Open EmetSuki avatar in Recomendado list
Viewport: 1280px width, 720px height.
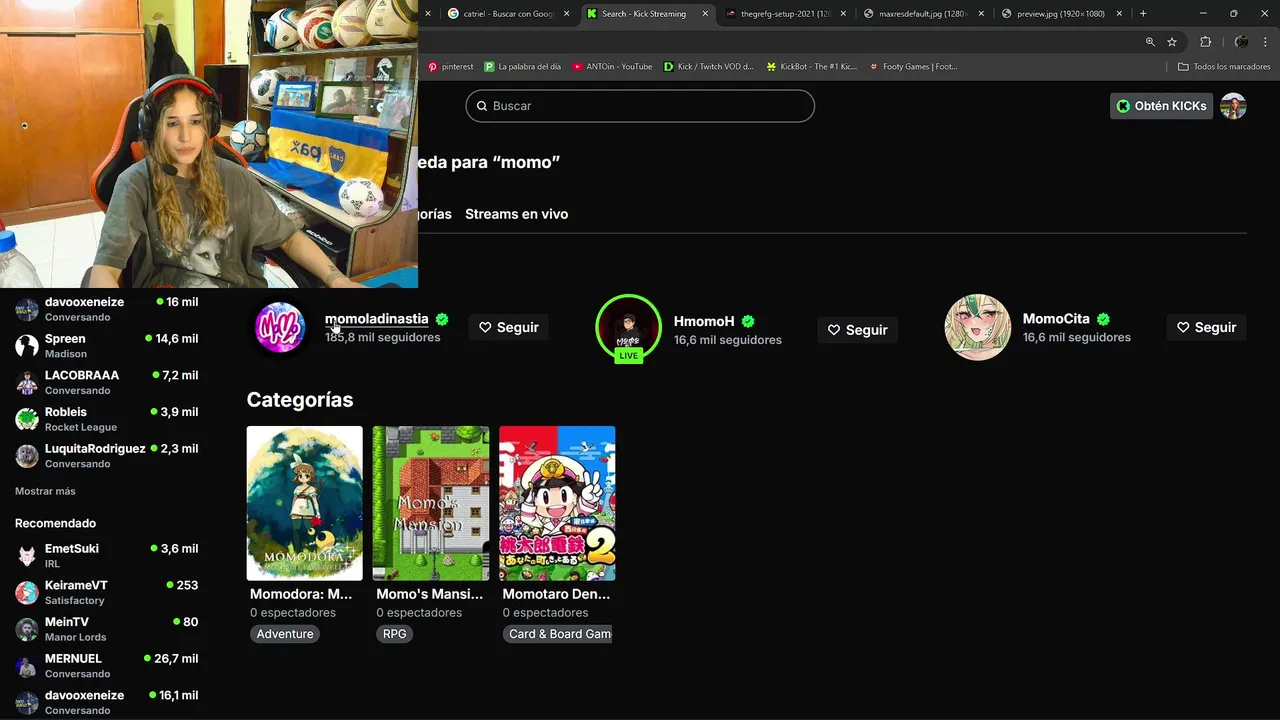(27, 556)
